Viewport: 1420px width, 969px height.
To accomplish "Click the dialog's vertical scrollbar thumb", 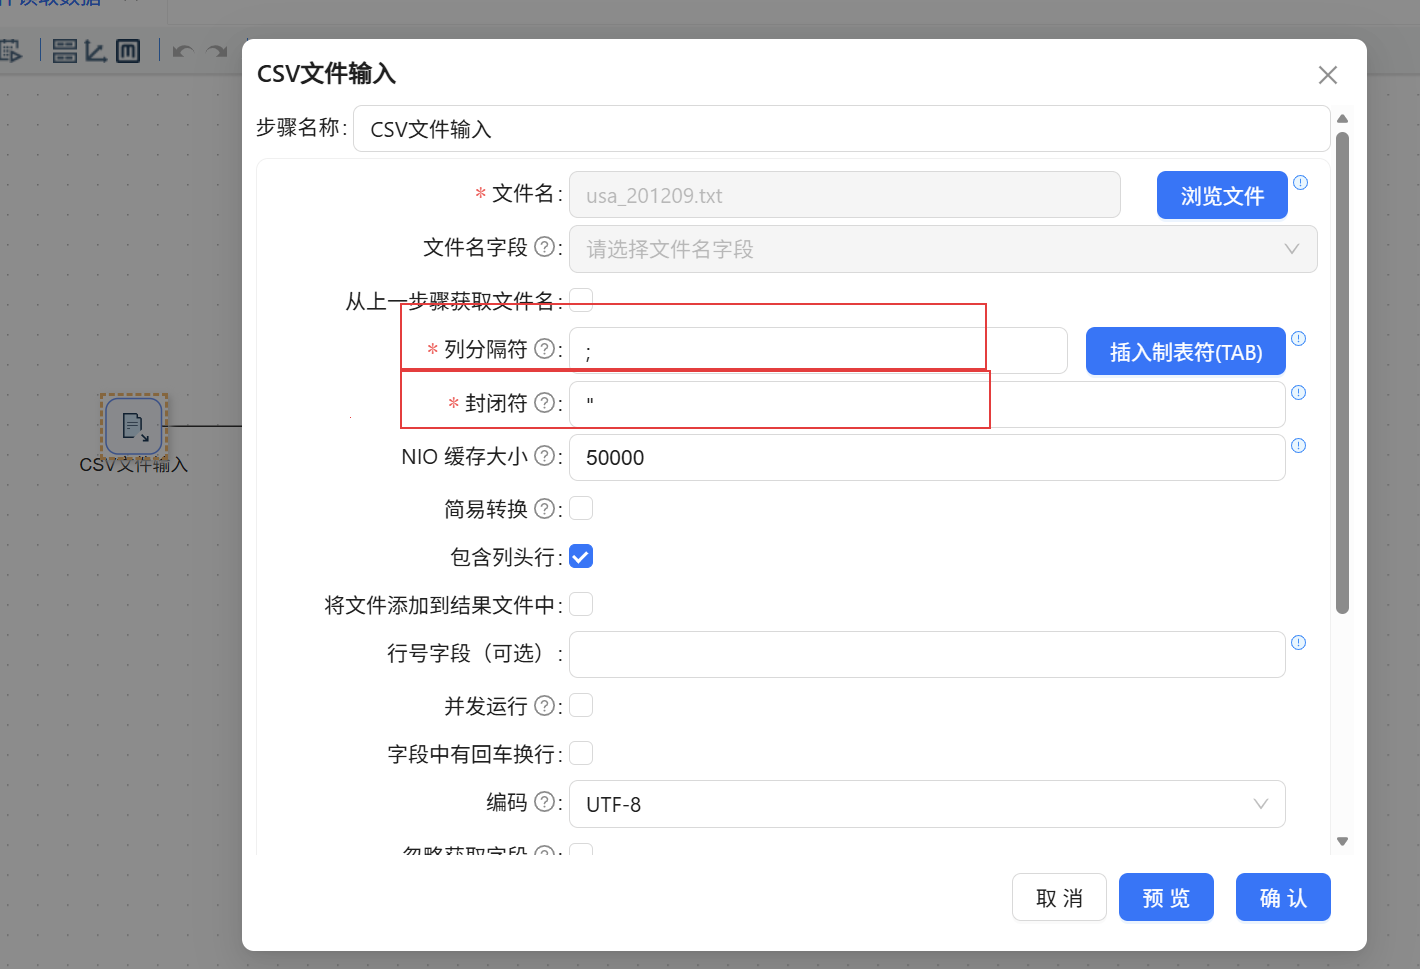I will click(1343, 373).
